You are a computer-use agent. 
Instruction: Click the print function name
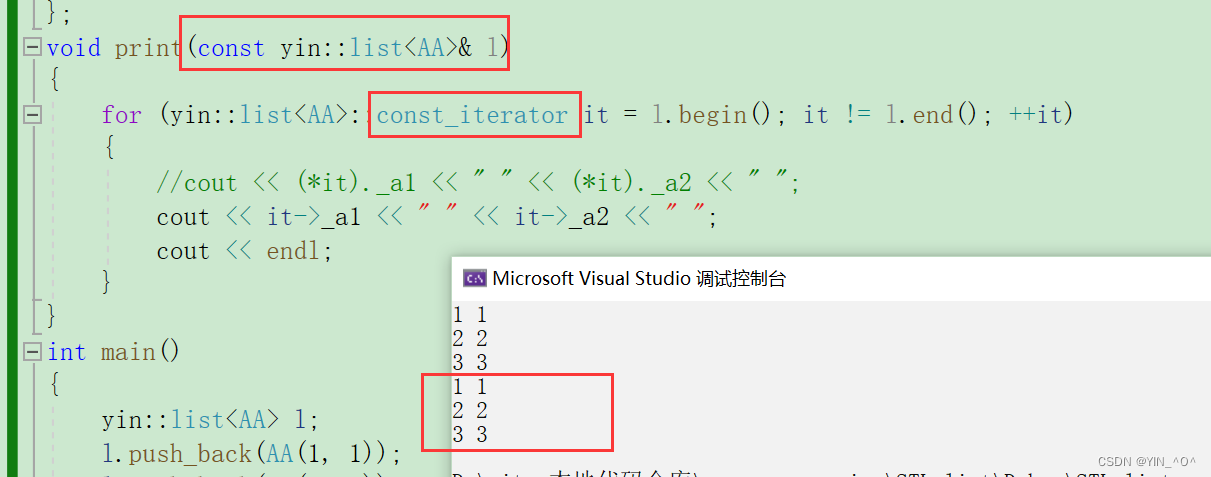pyautogui.click(x=147, y=48)
